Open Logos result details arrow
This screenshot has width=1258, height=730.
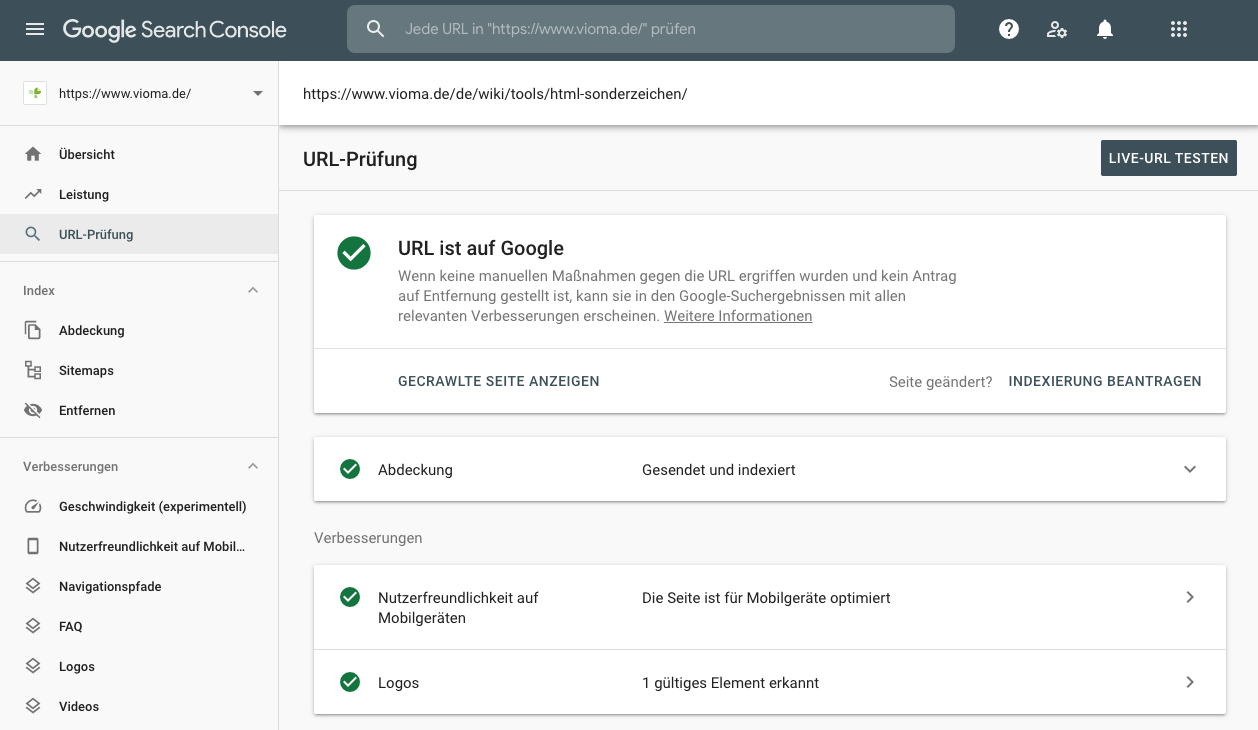1190,682
